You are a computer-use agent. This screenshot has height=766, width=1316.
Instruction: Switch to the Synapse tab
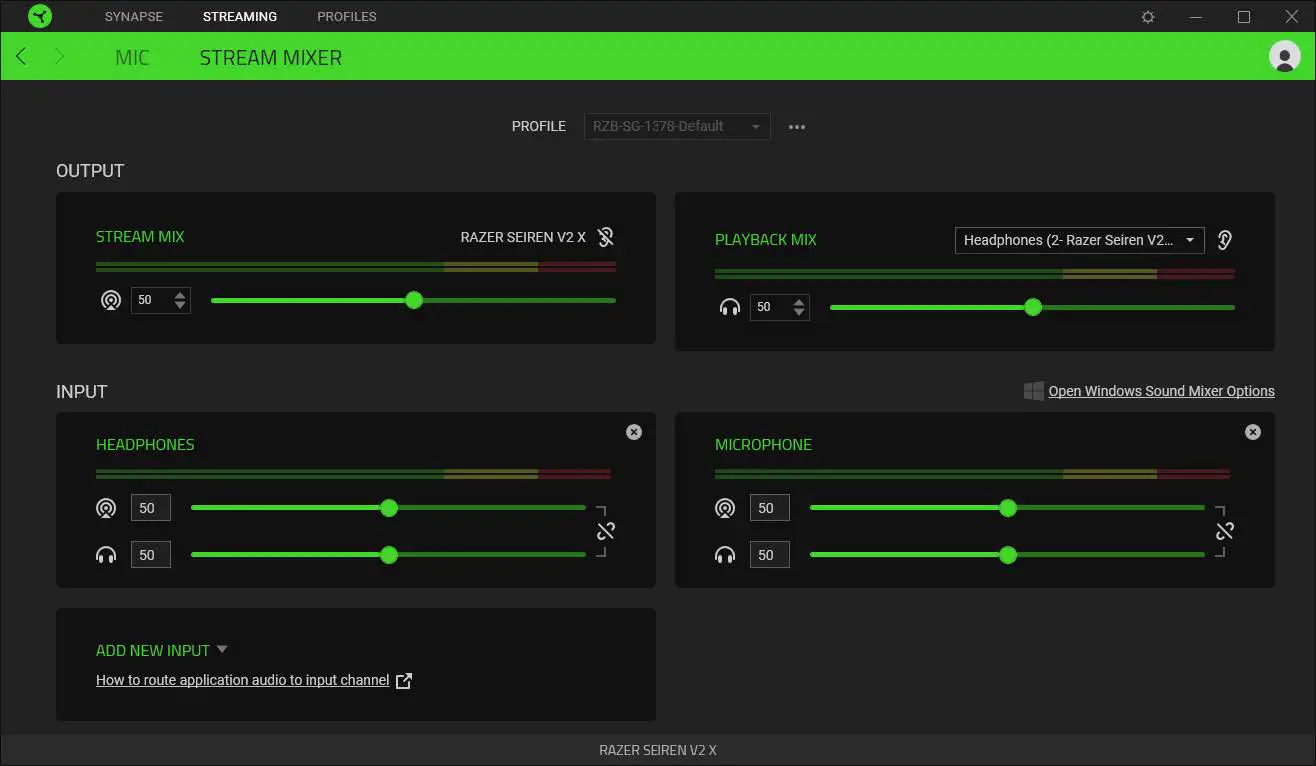coord(134,17)
